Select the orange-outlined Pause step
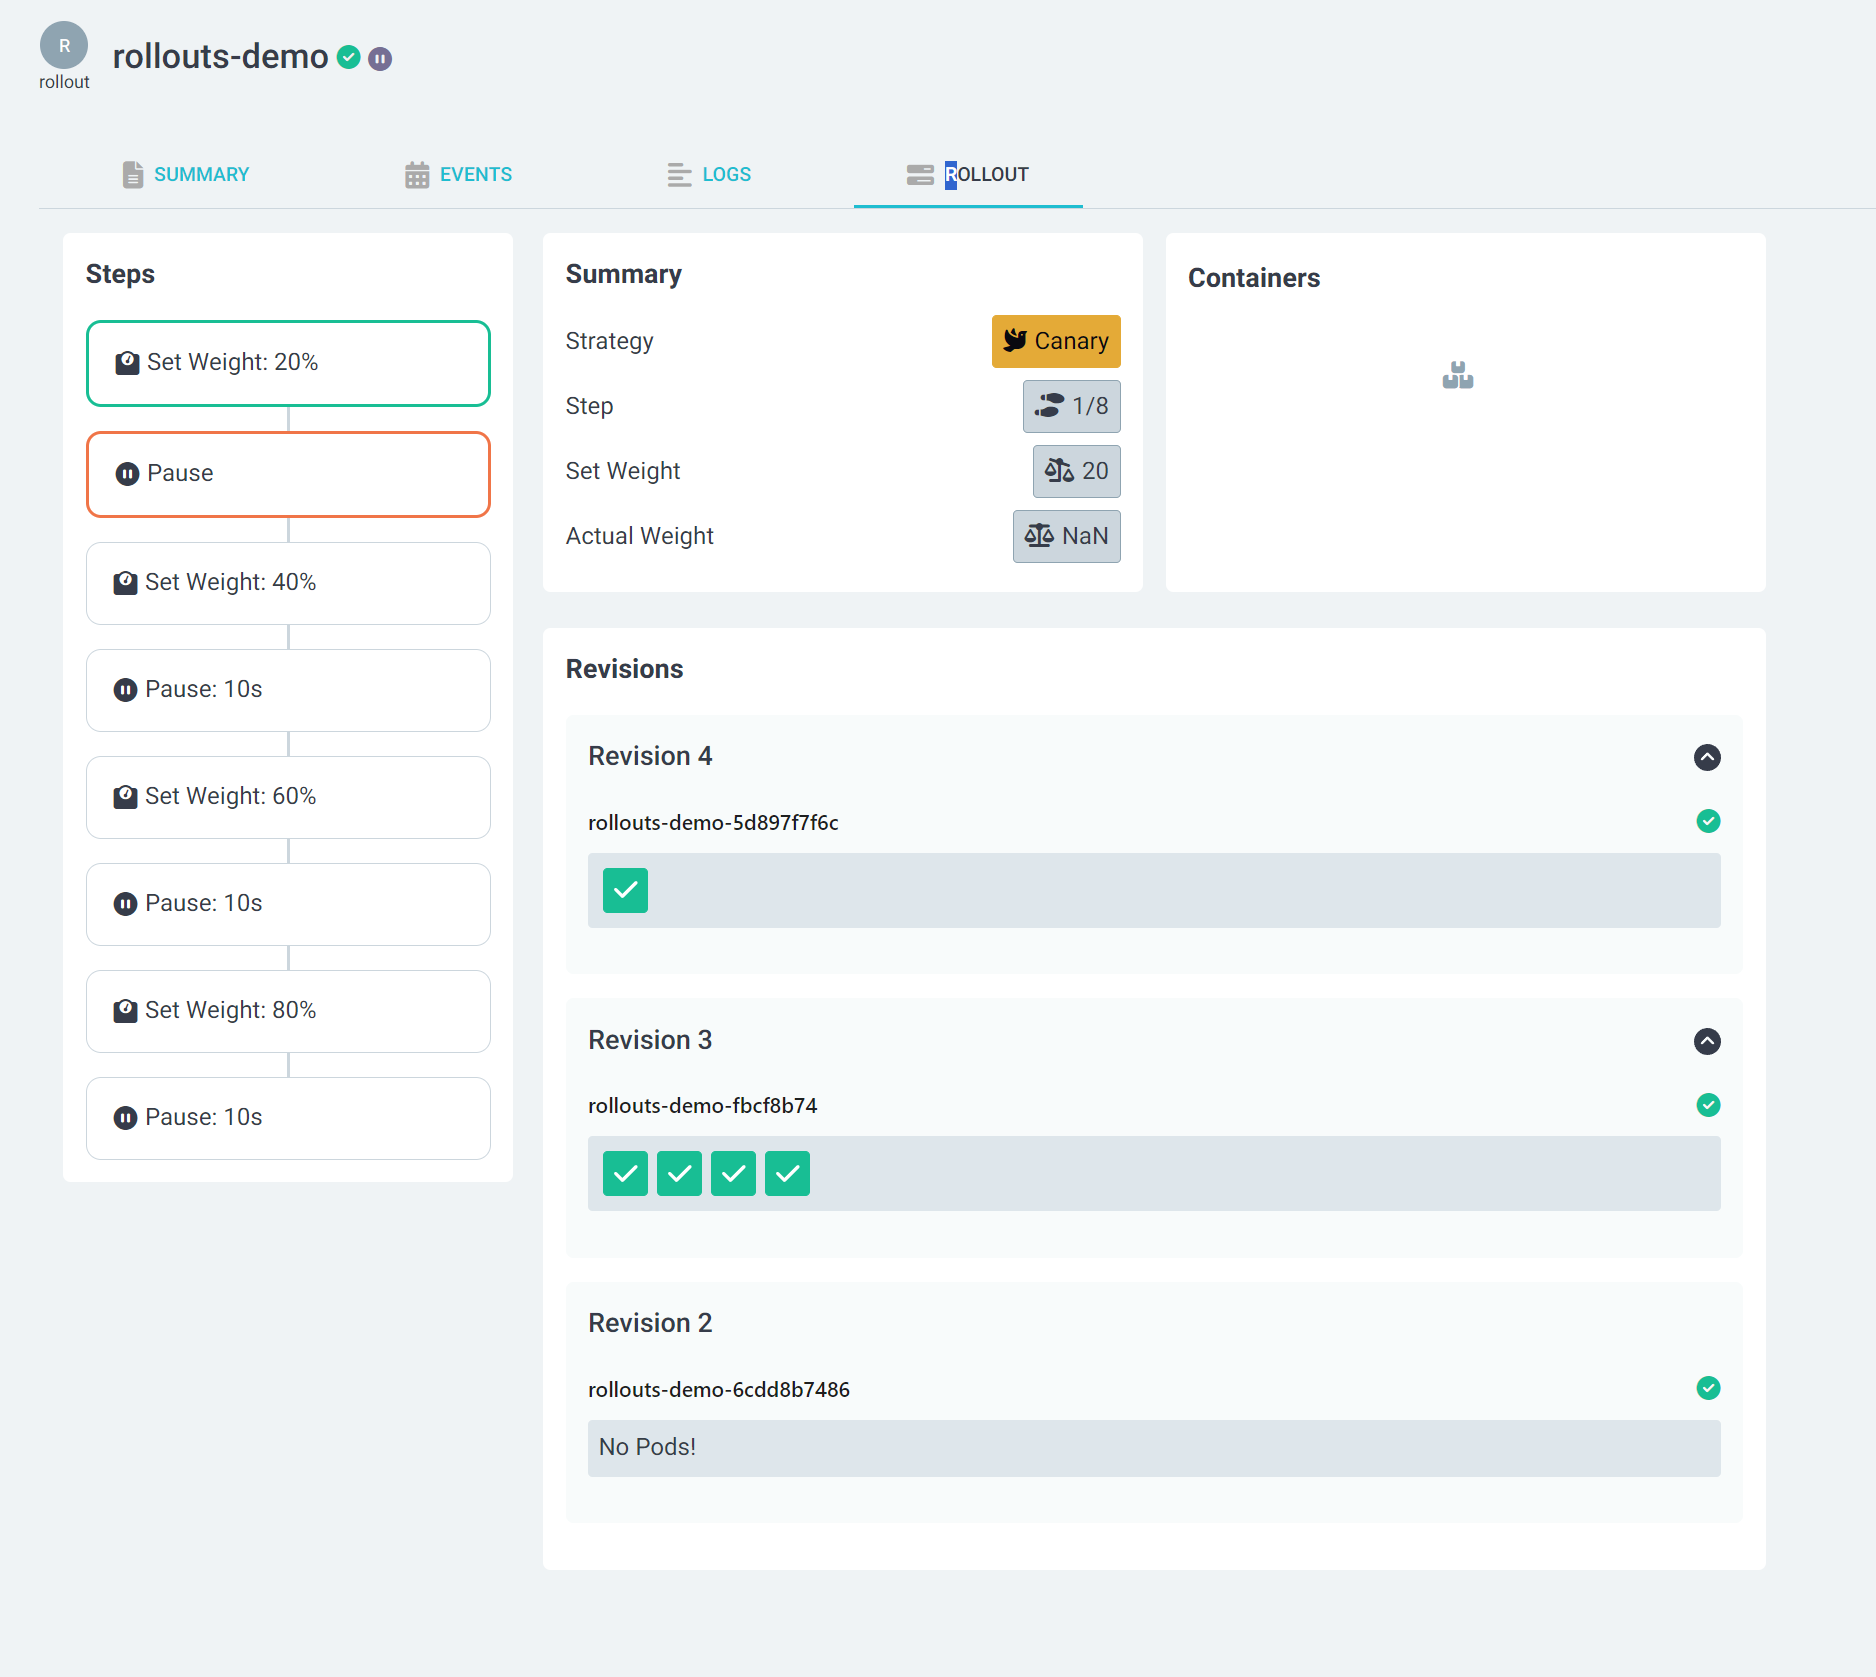Screen dimensions: 1876x1677 pos(288,474)
